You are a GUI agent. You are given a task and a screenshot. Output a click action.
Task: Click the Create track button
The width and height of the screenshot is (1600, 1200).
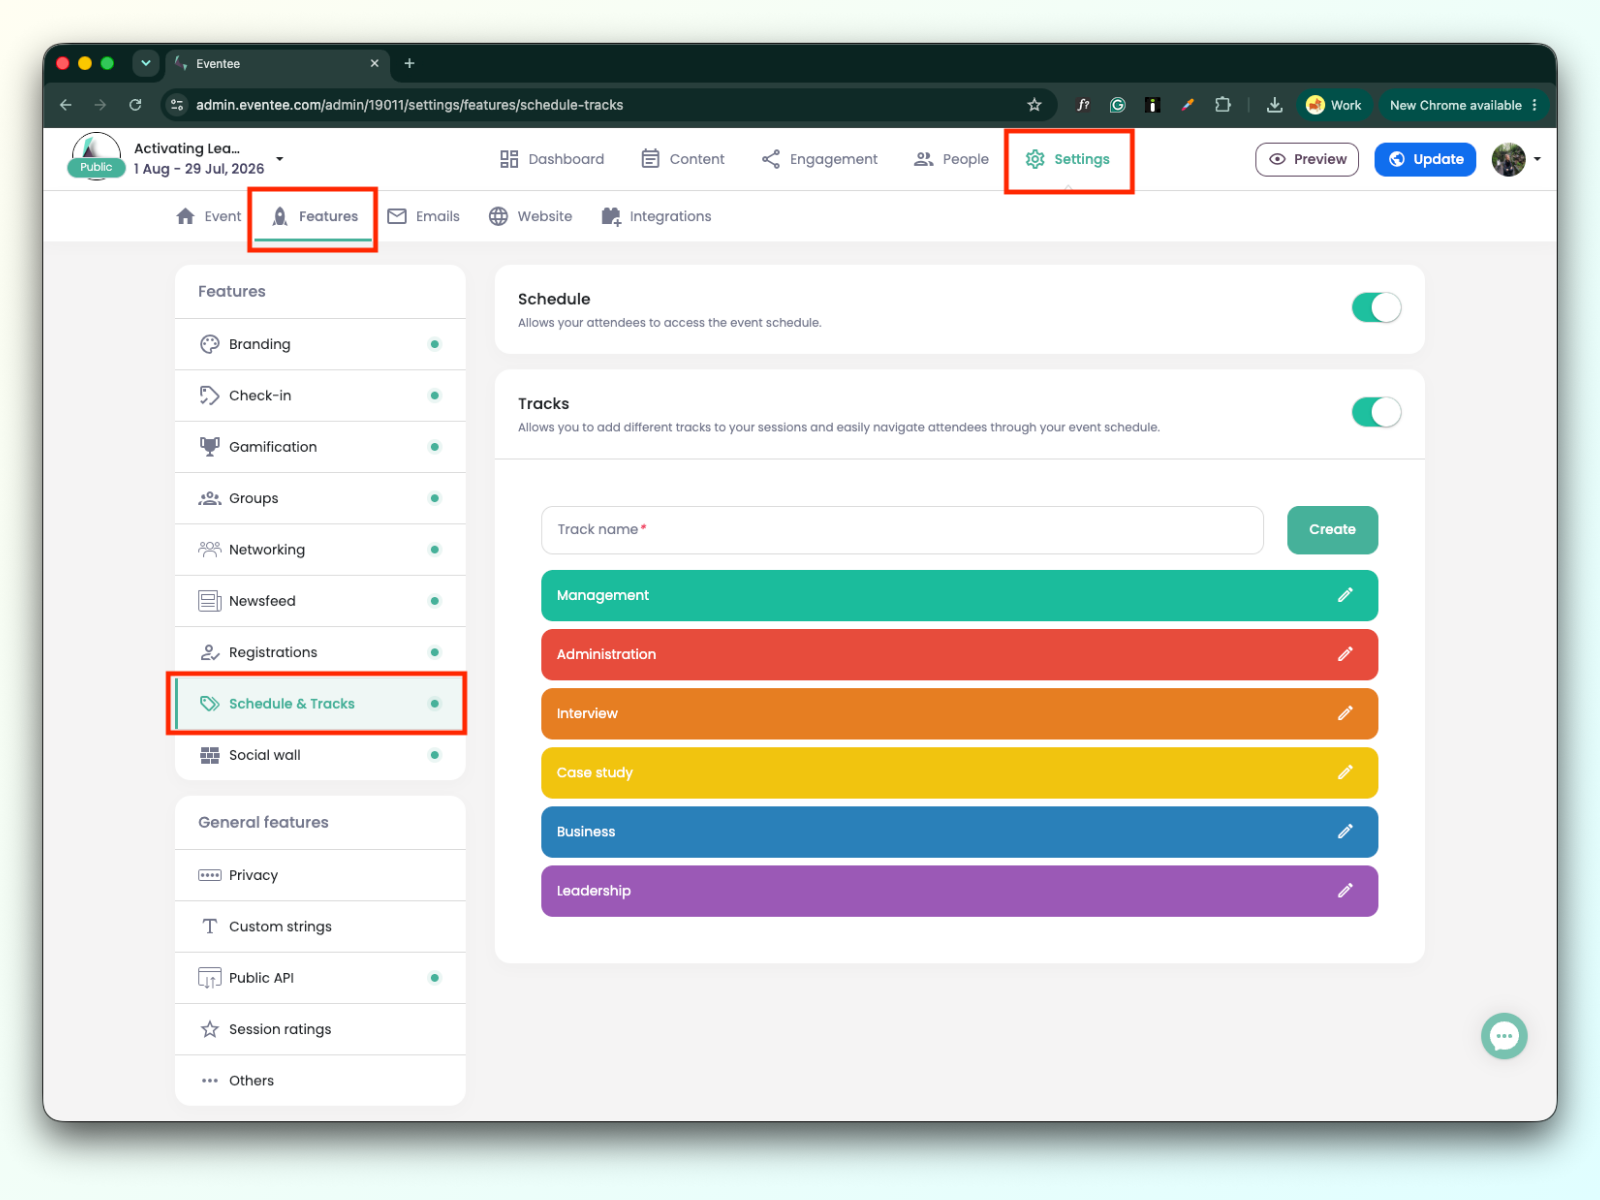coord(1332,530)
